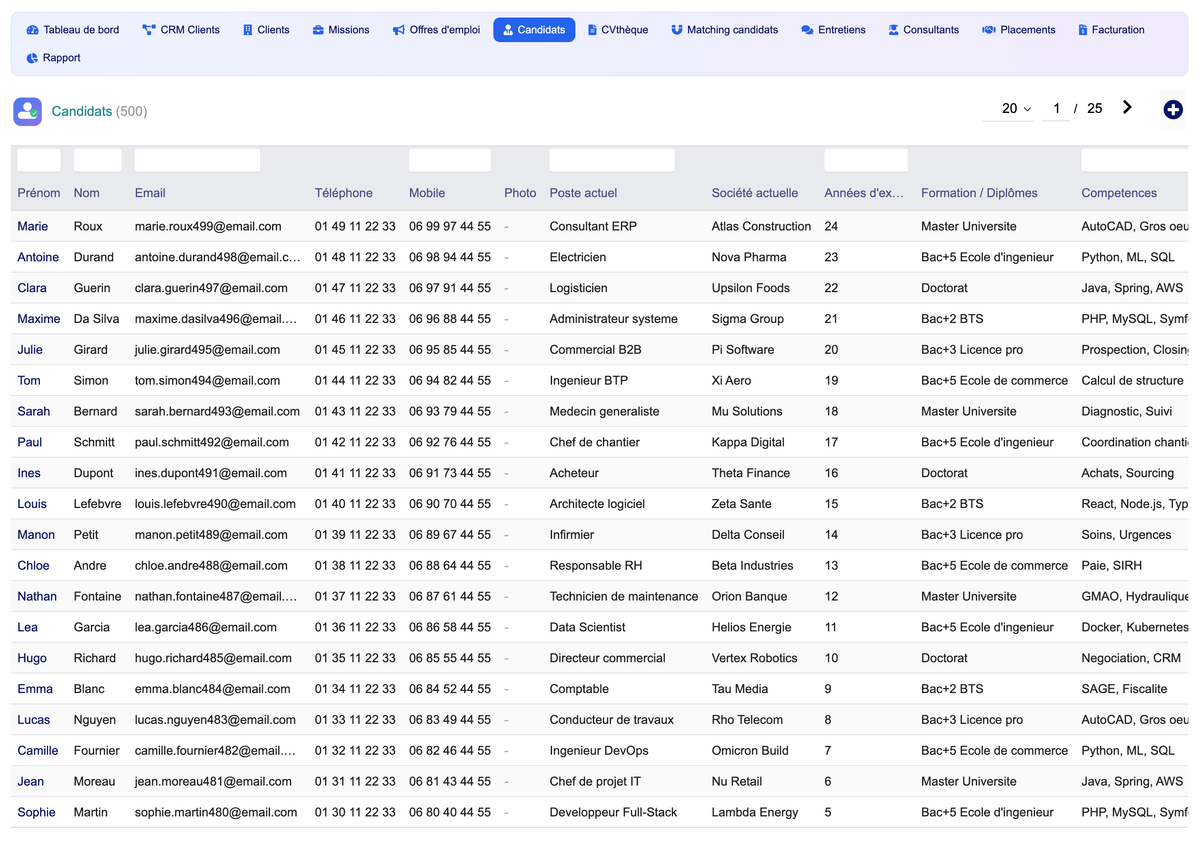Screen dimensions: 1200x861
Task: Go to Matching candidats tab
Action: click(725, 30)
